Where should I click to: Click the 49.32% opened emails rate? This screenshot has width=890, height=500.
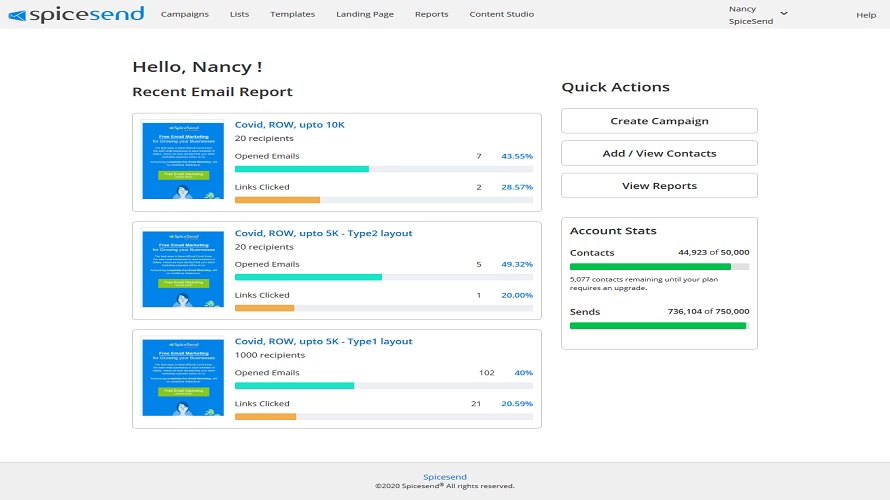517,264
